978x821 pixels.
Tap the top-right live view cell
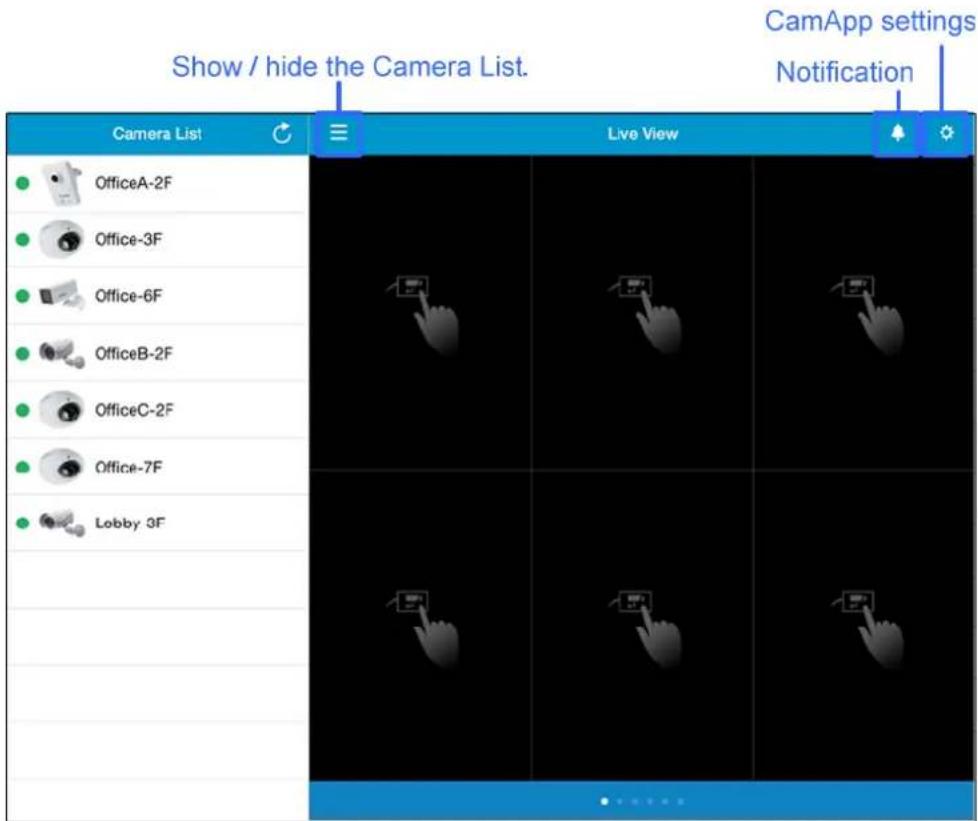click(864, 313)
